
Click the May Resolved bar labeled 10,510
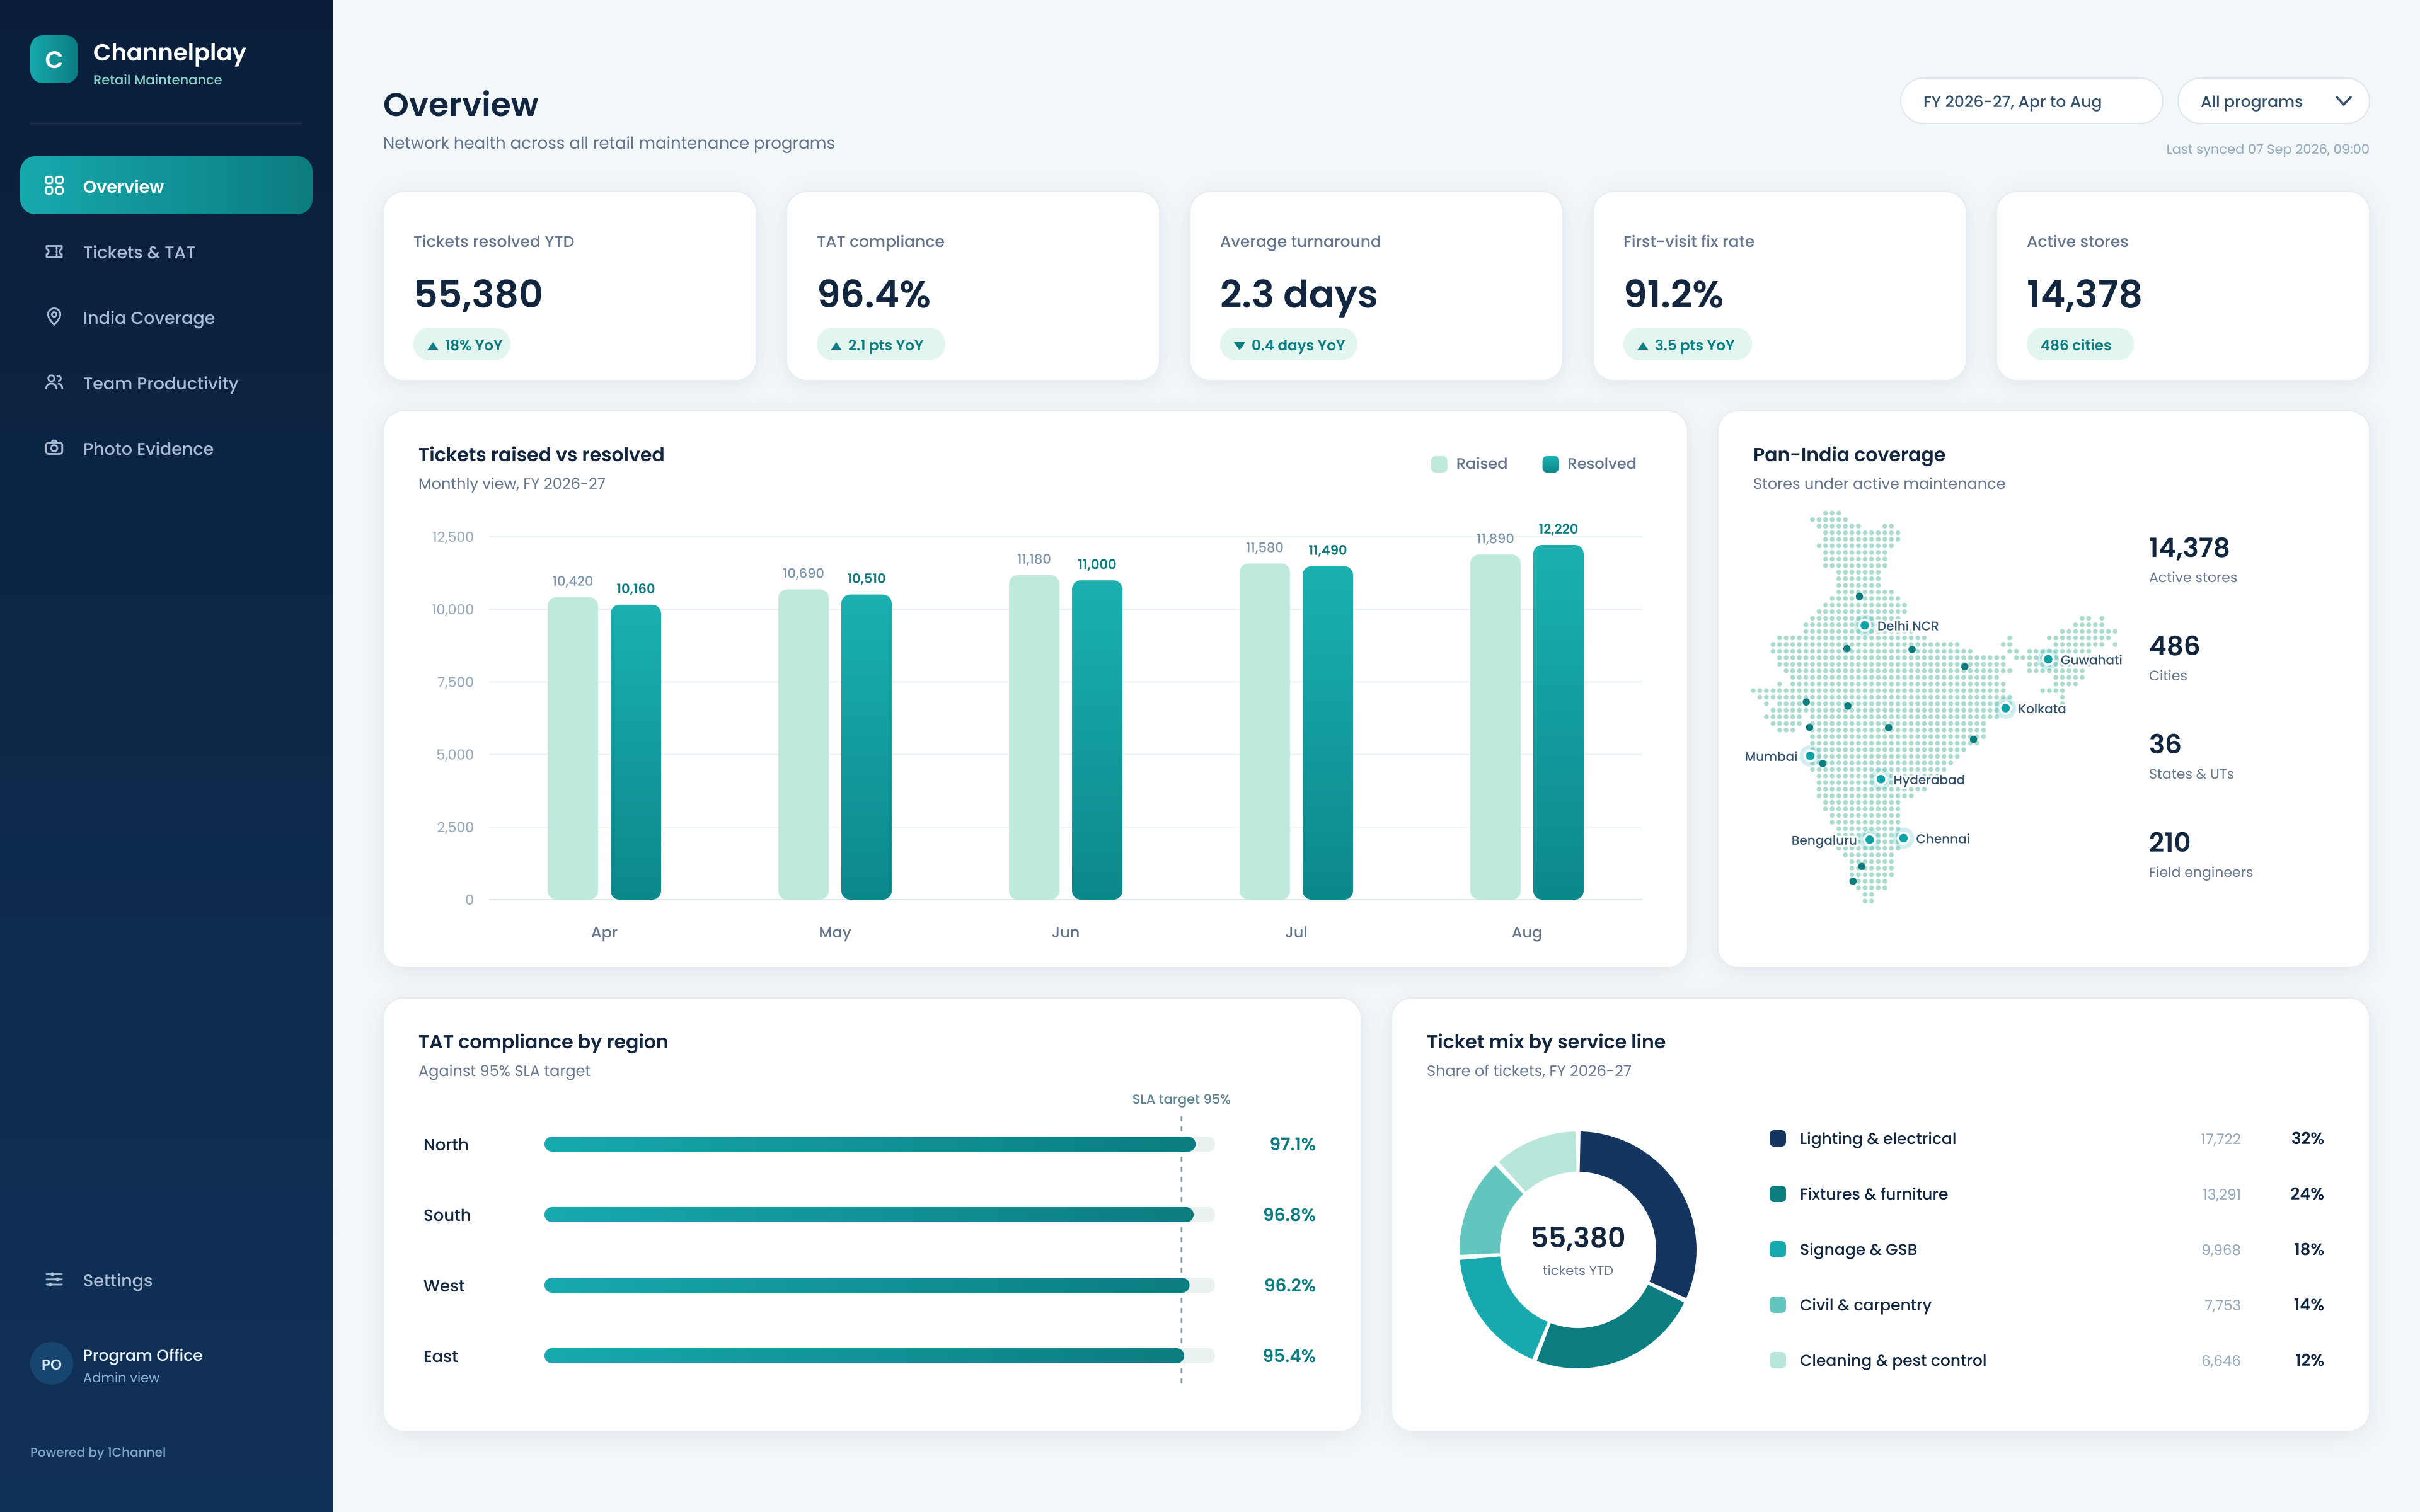tap(866, 747)
